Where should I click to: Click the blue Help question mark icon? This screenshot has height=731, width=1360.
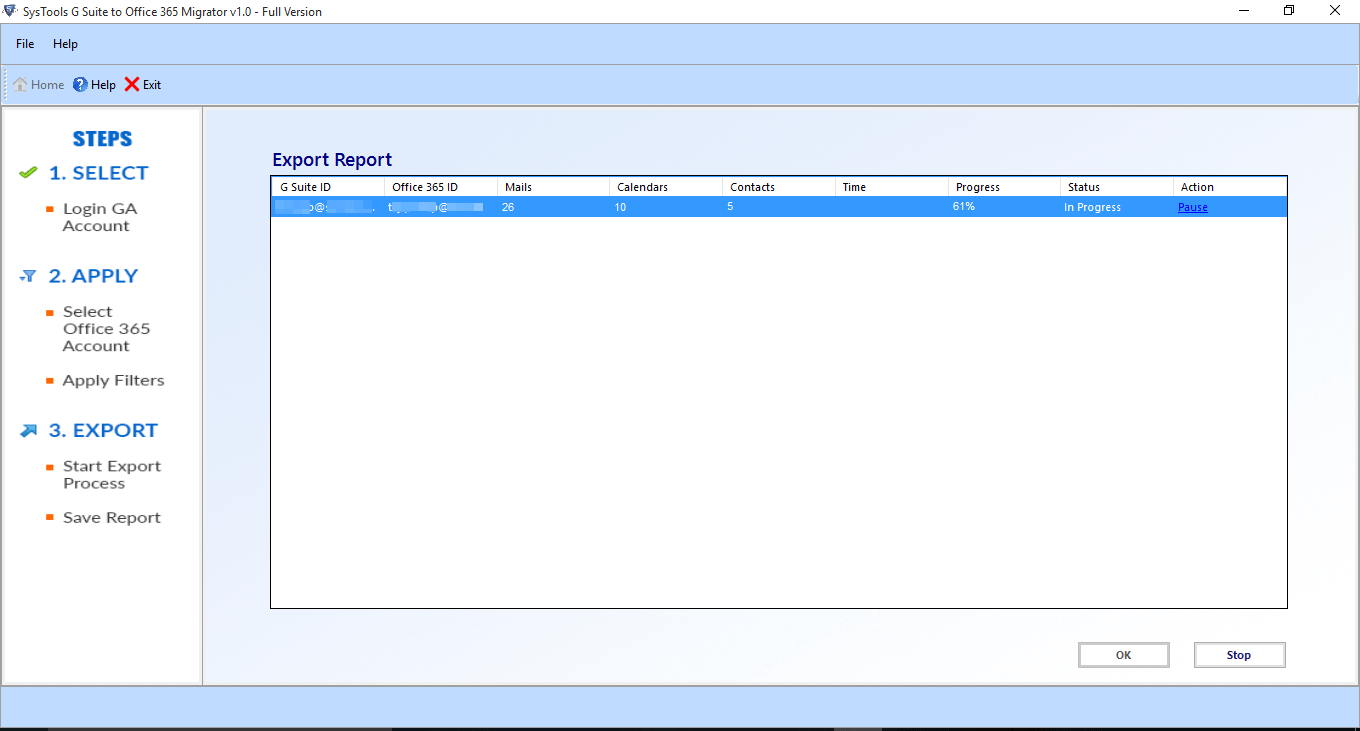(80, 85)
